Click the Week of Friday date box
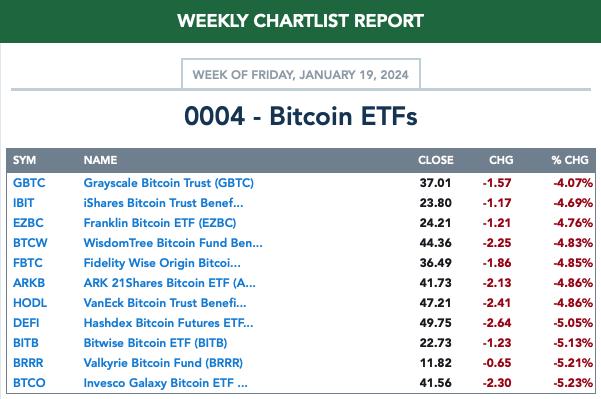 coord(301,74)
